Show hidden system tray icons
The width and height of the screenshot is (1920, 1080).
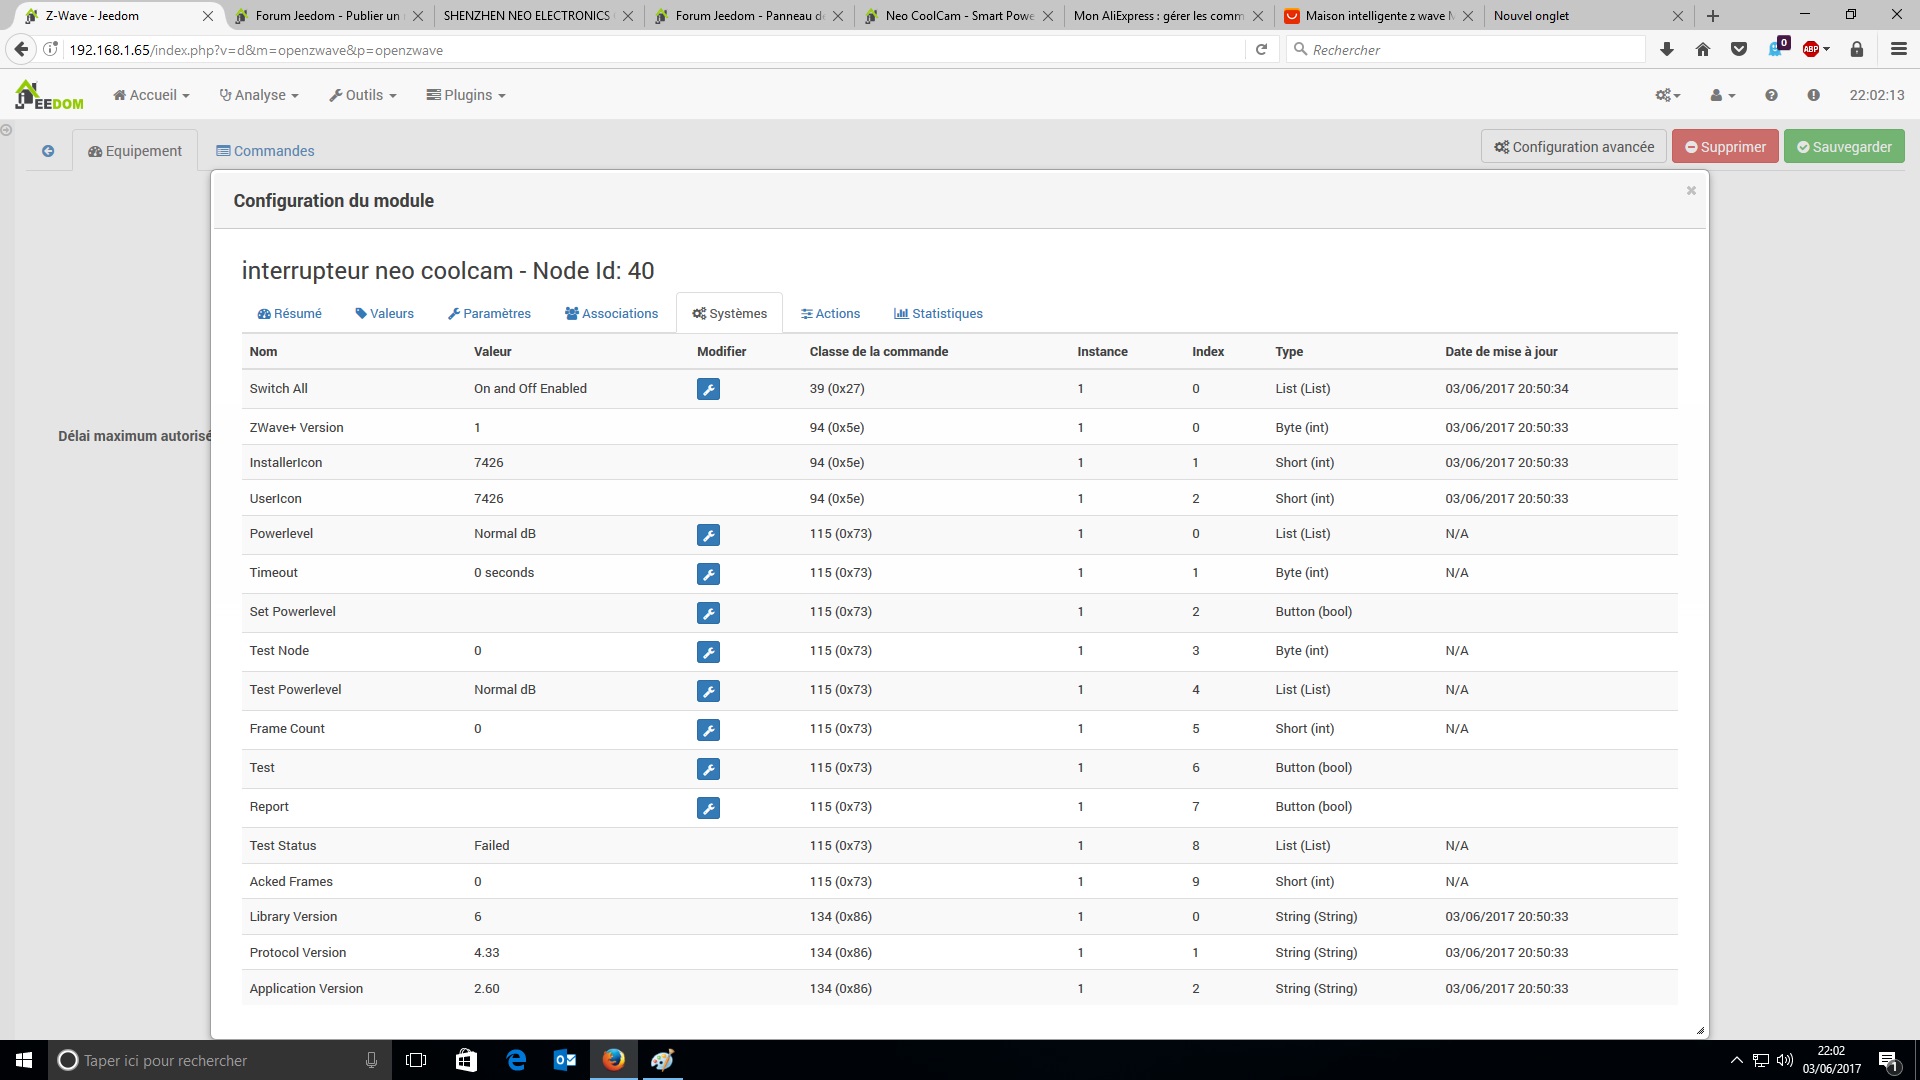(1736, 1060)
